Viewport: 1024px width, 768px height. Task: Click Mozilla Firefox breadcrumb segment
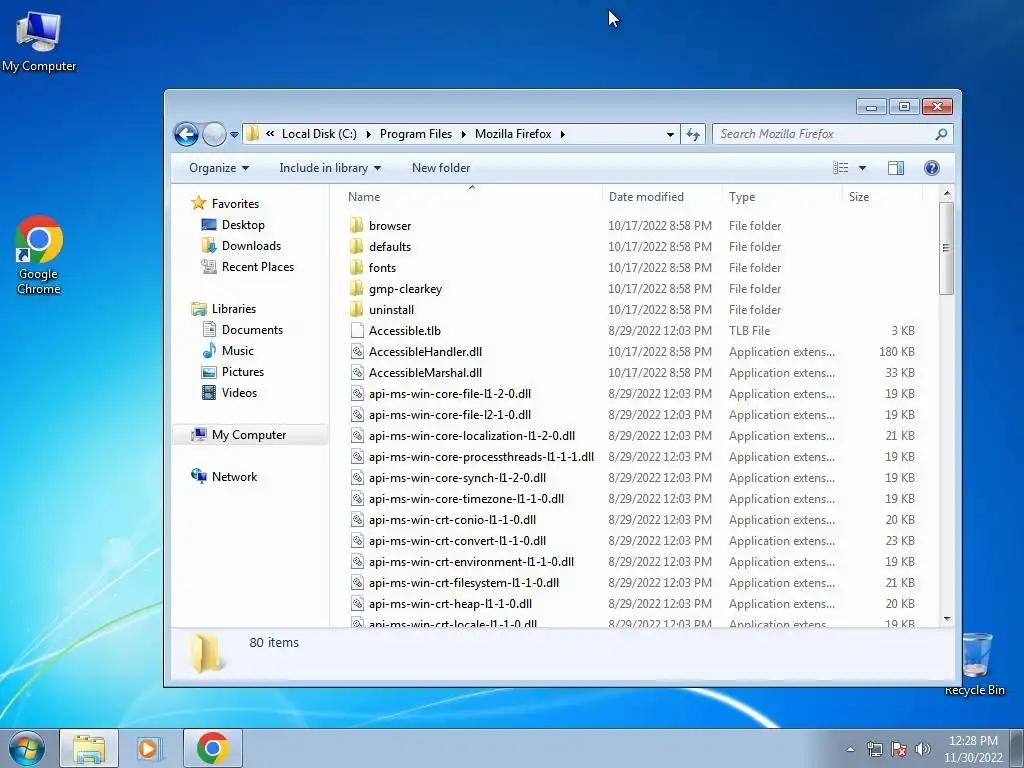[513, 134]
